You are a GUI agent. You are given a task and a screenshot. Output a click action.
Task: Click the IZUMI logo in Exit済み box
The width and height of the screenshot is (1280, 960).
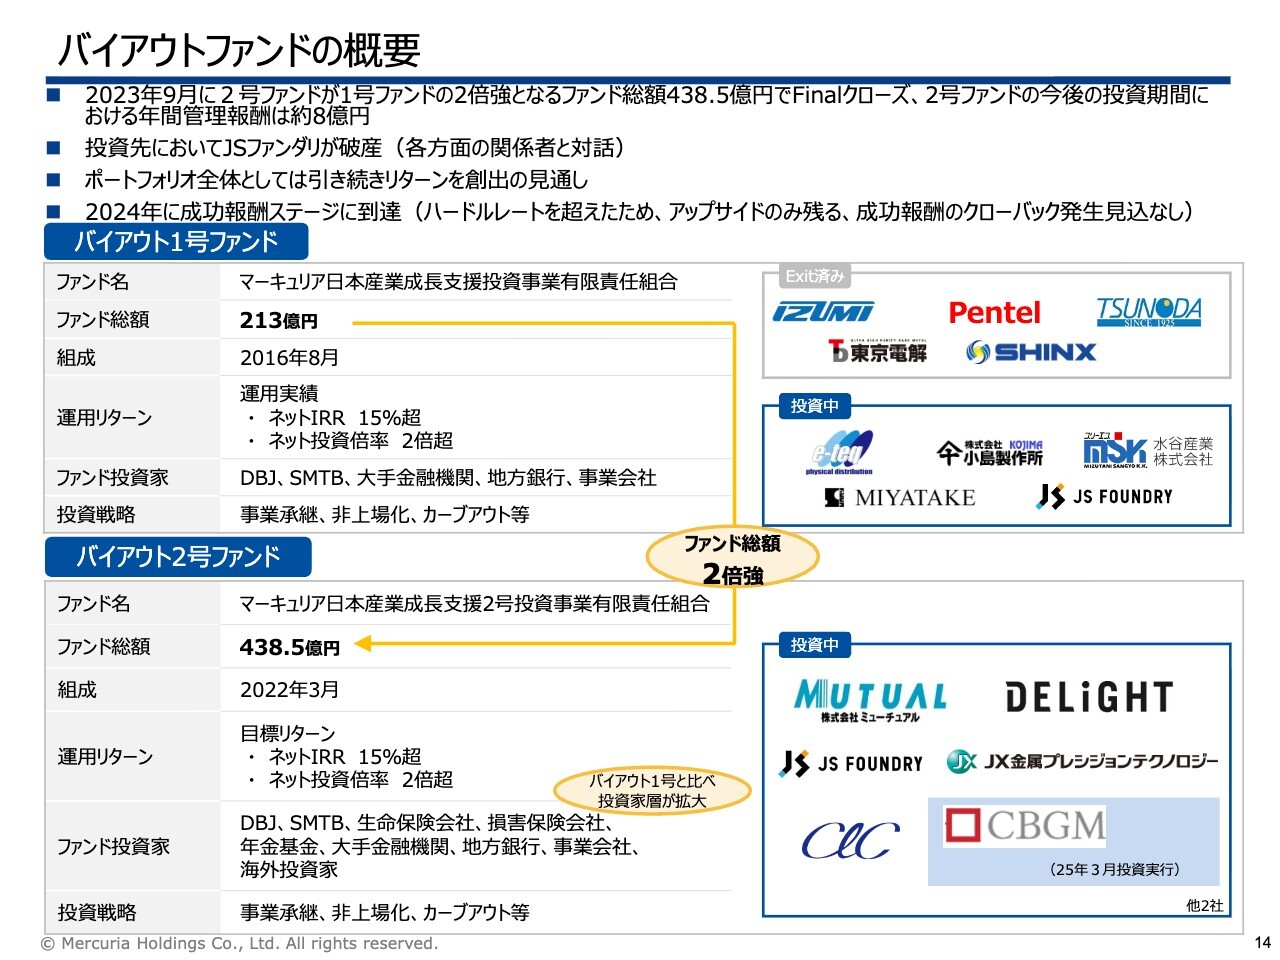tap(823, 313)
